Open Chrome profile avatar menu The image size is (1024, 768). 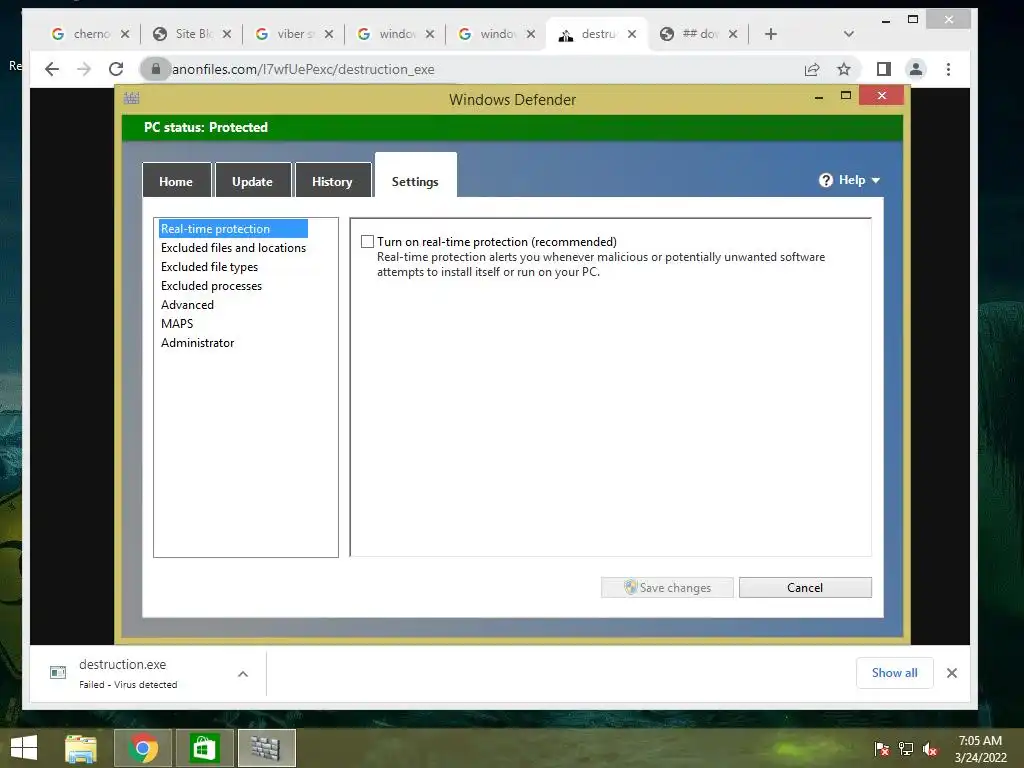pos(916,69)
